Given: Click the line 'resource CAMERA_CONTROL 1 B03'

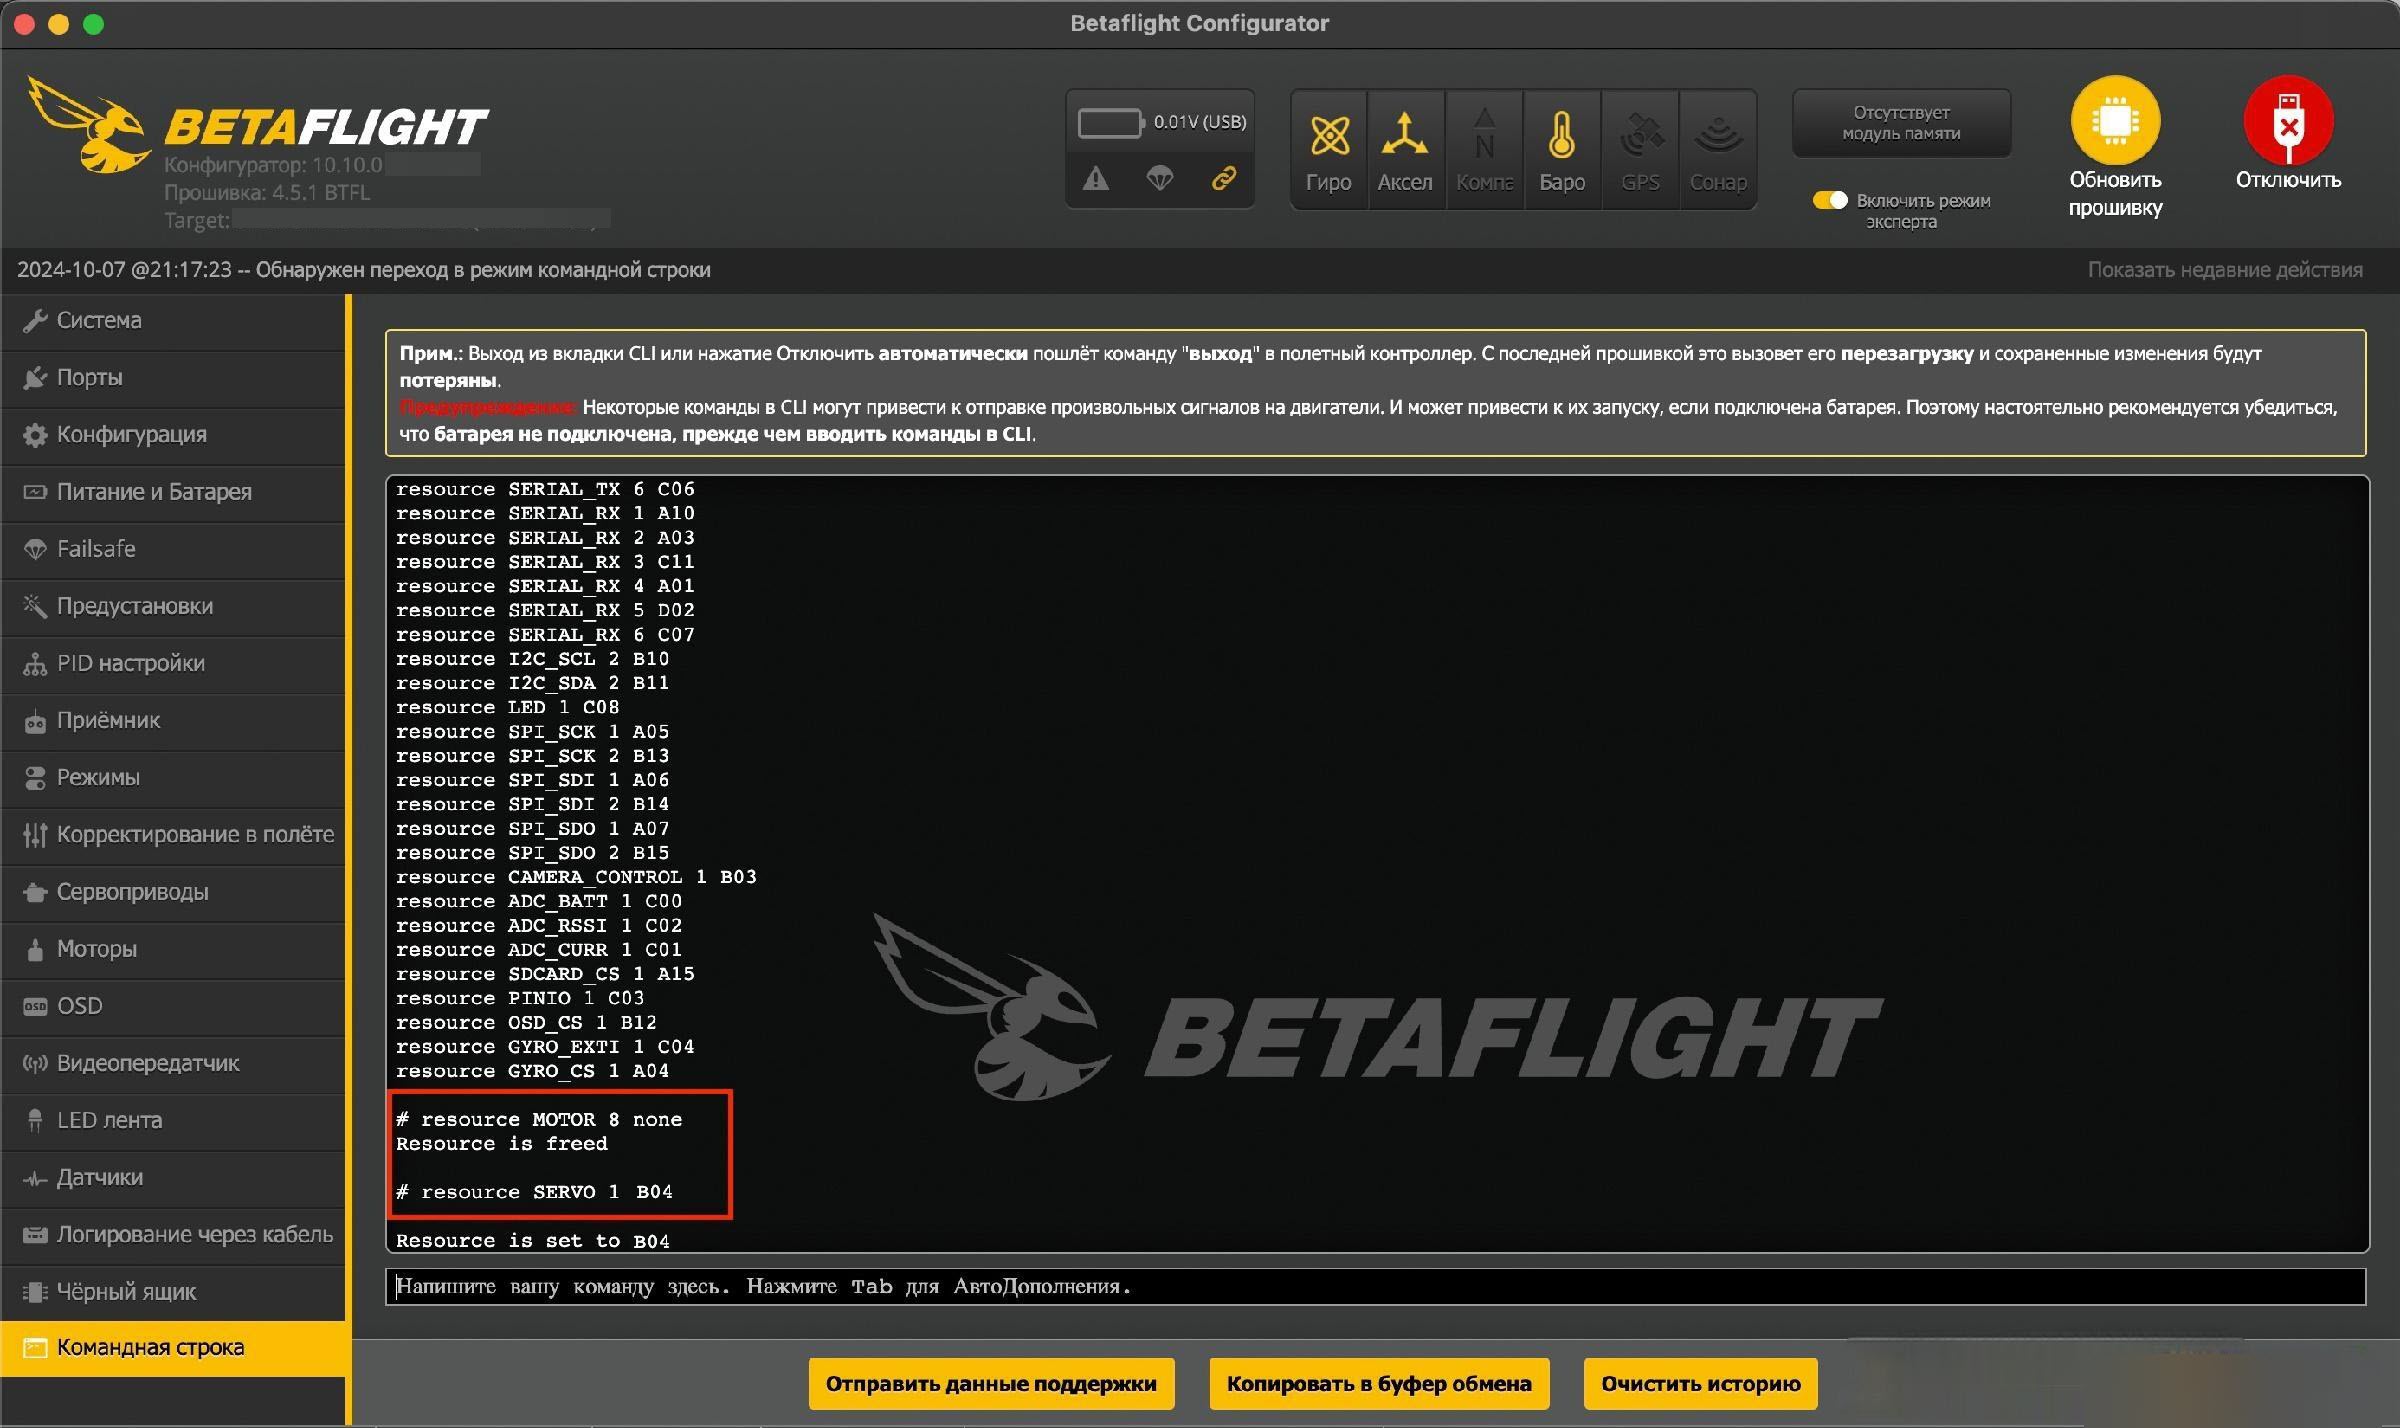Looking at the screenshot, I should click(576, 877).
